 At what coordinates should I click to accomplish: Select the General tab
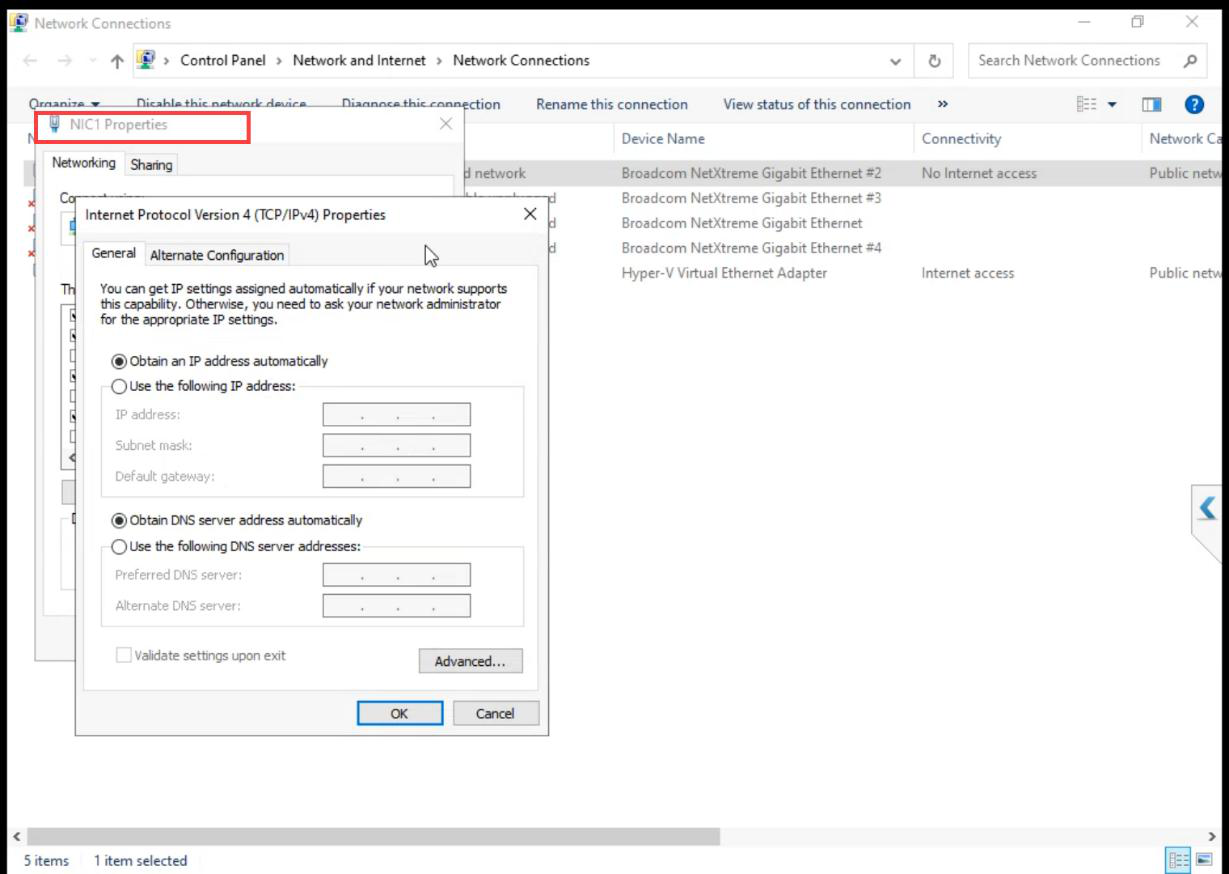pyautogui.click(x=114, y=253)
